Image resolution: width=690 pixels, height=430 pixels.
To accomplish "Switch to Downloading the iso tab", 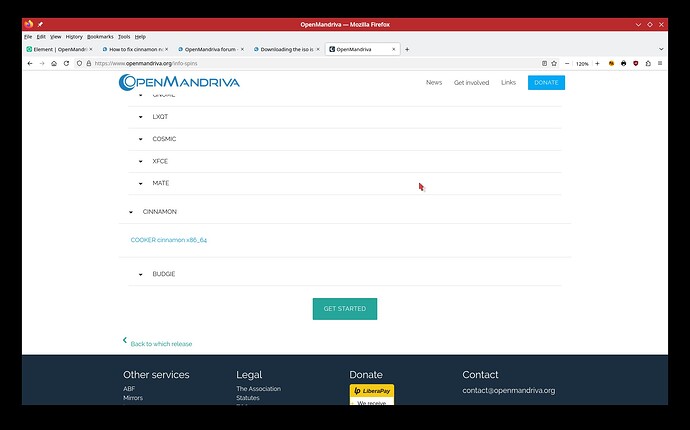I will (x=286, y=49).
